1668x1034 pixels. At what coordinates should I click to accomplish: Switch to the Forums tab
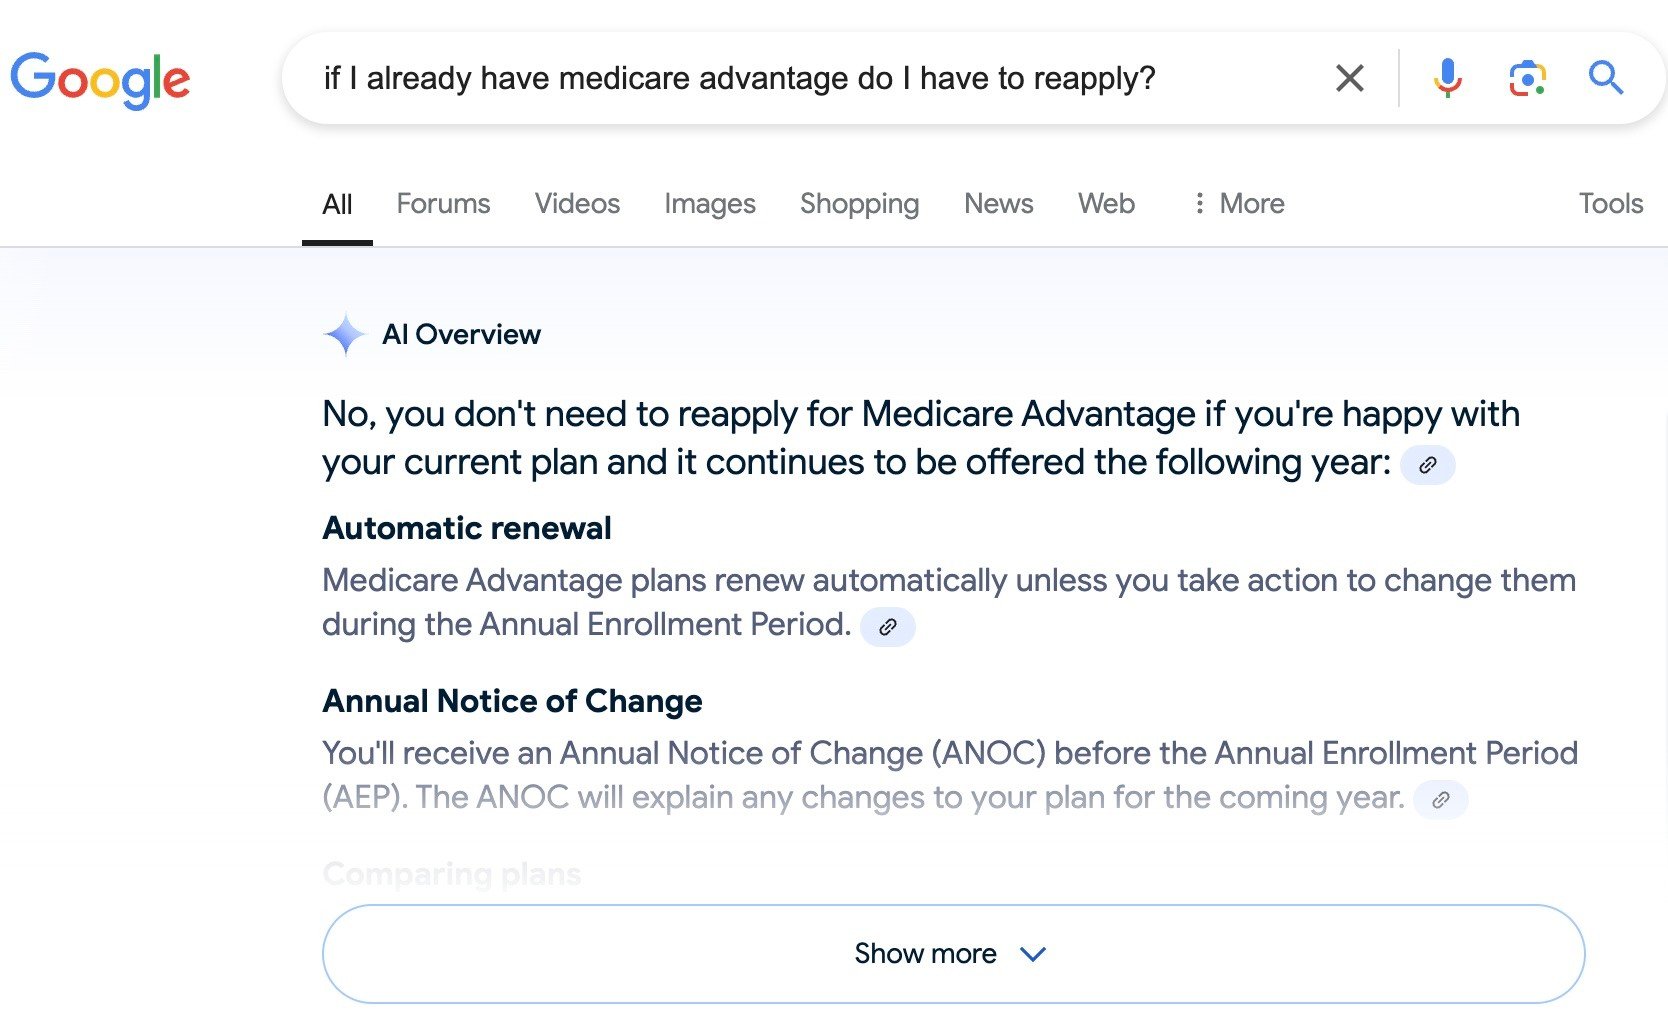coord(443,204)
